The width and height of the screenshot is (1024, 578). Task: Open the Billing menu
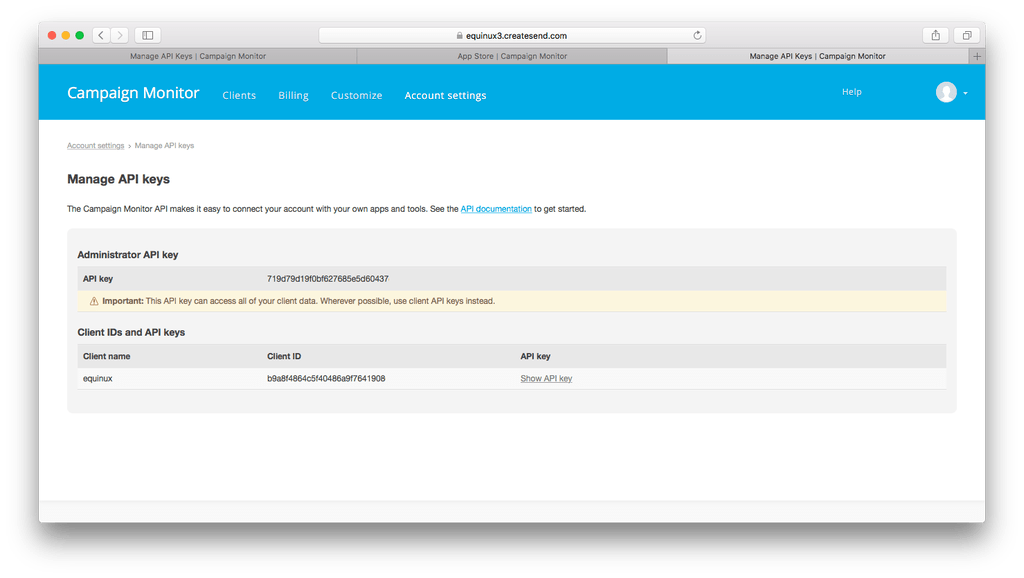(293, 95)
